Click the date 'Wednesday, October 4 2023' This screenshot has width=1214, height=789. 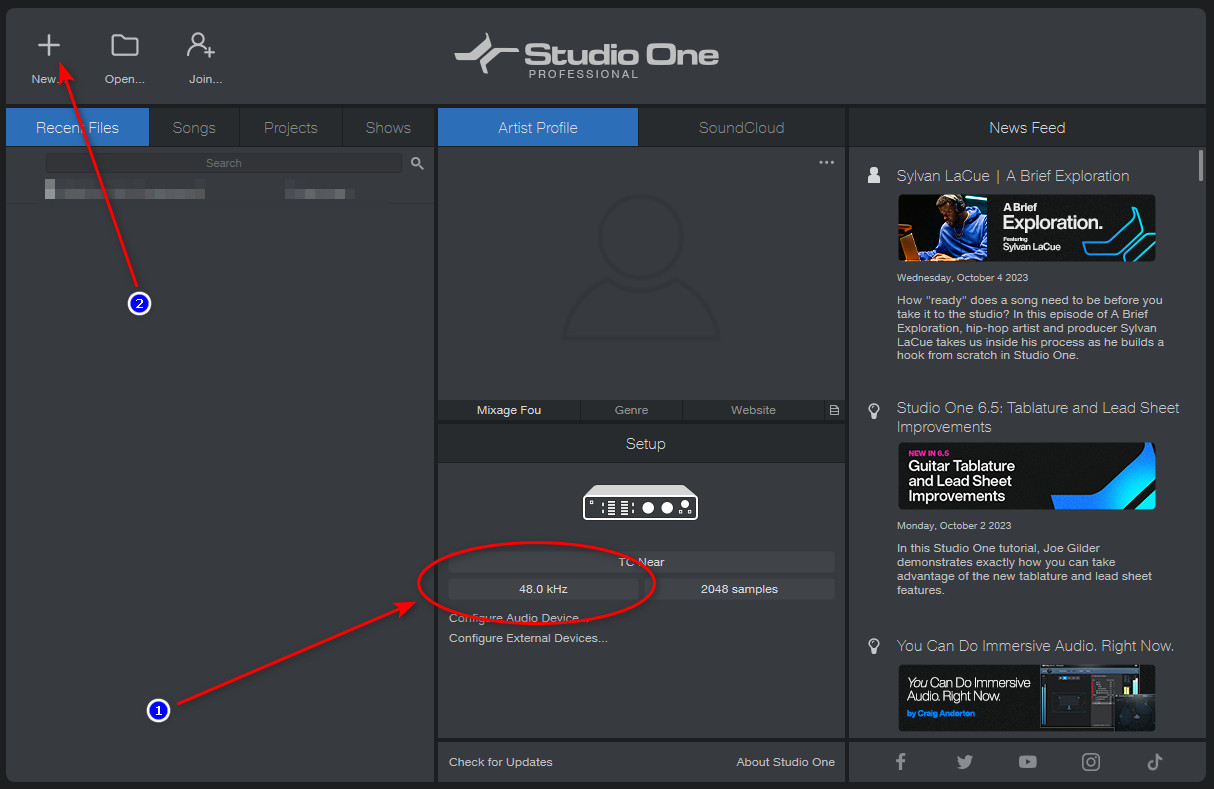(962, 277)
